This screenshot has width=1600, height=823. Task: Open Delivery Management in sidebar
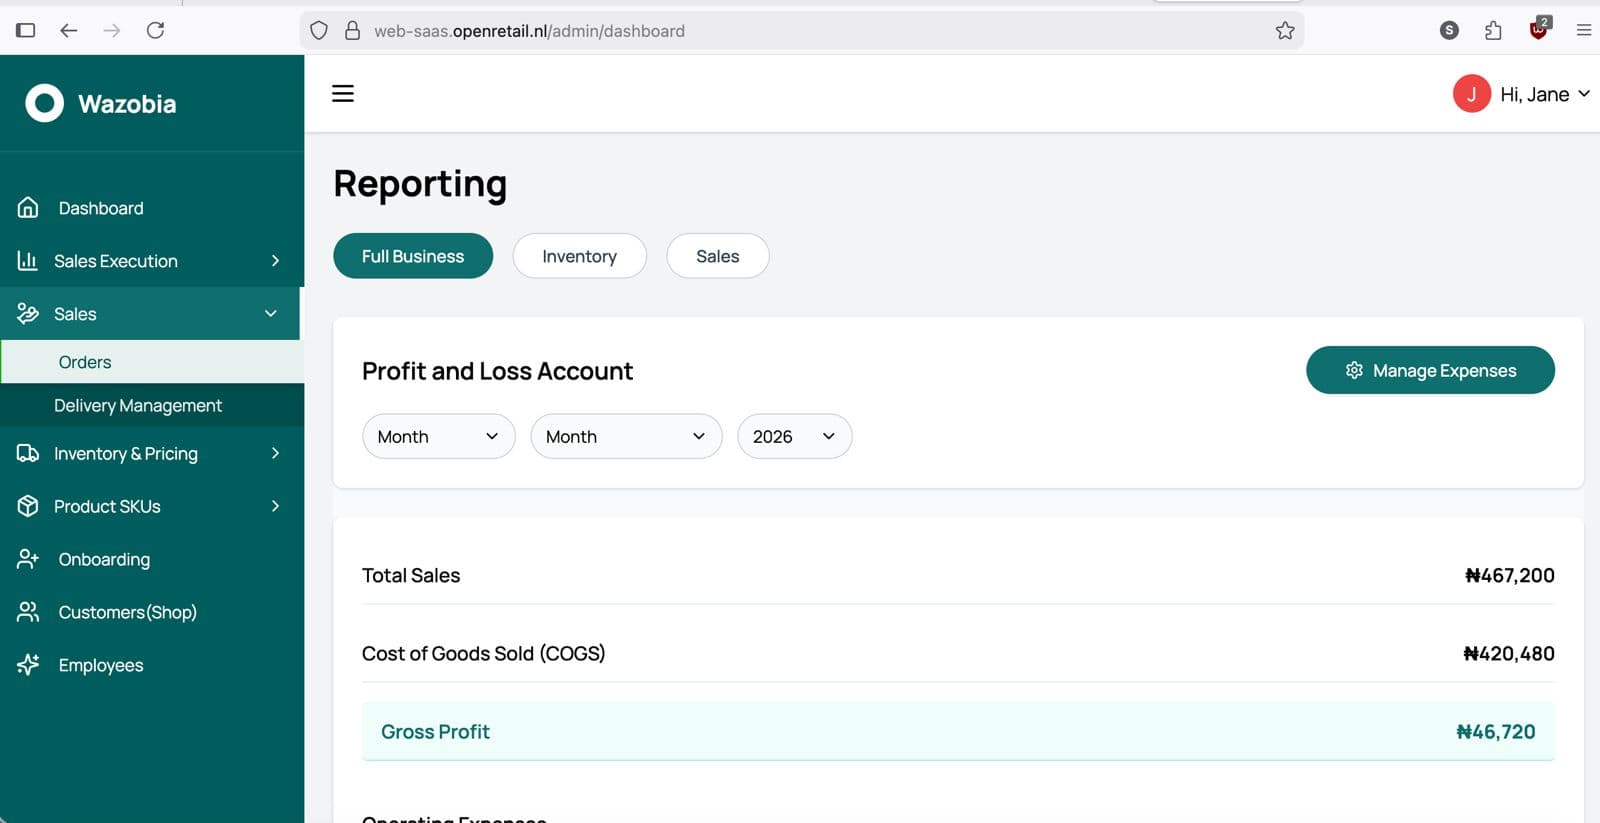pyautogui.click(x=138, y=406)
